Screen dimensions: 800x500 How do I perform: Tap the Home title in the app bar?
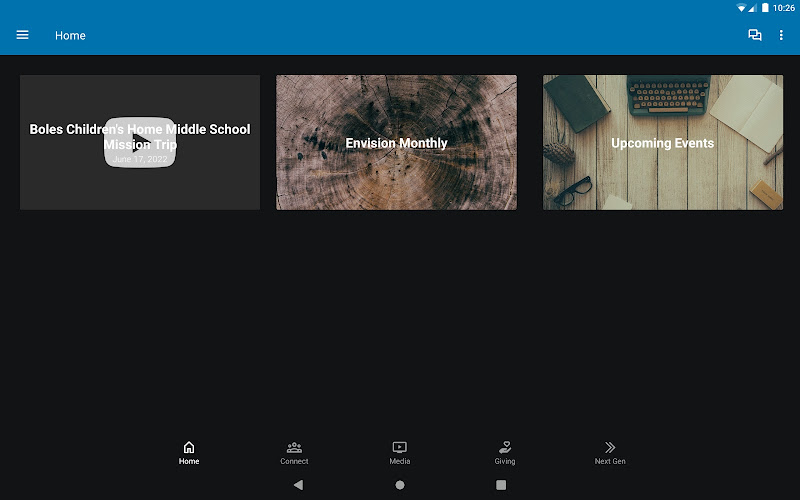click(70, 35)
